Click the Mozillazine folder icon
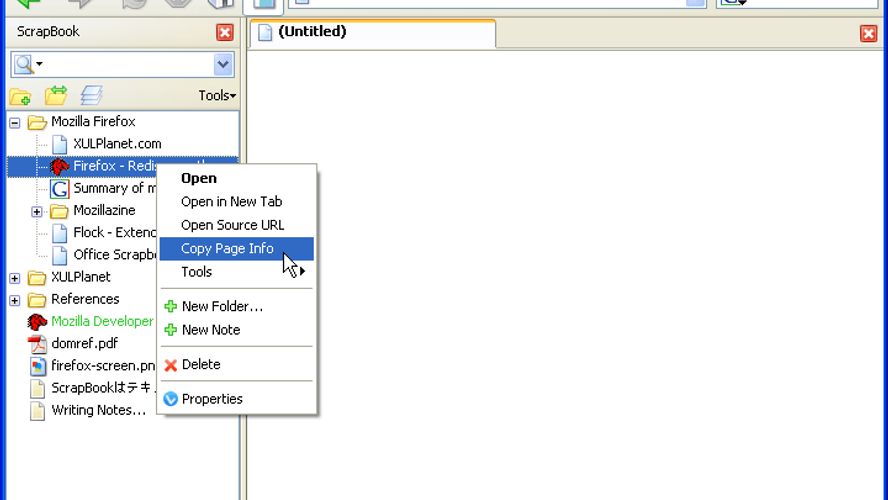The width and height of the screenshot is (888, 500). [x=59, y=211]
